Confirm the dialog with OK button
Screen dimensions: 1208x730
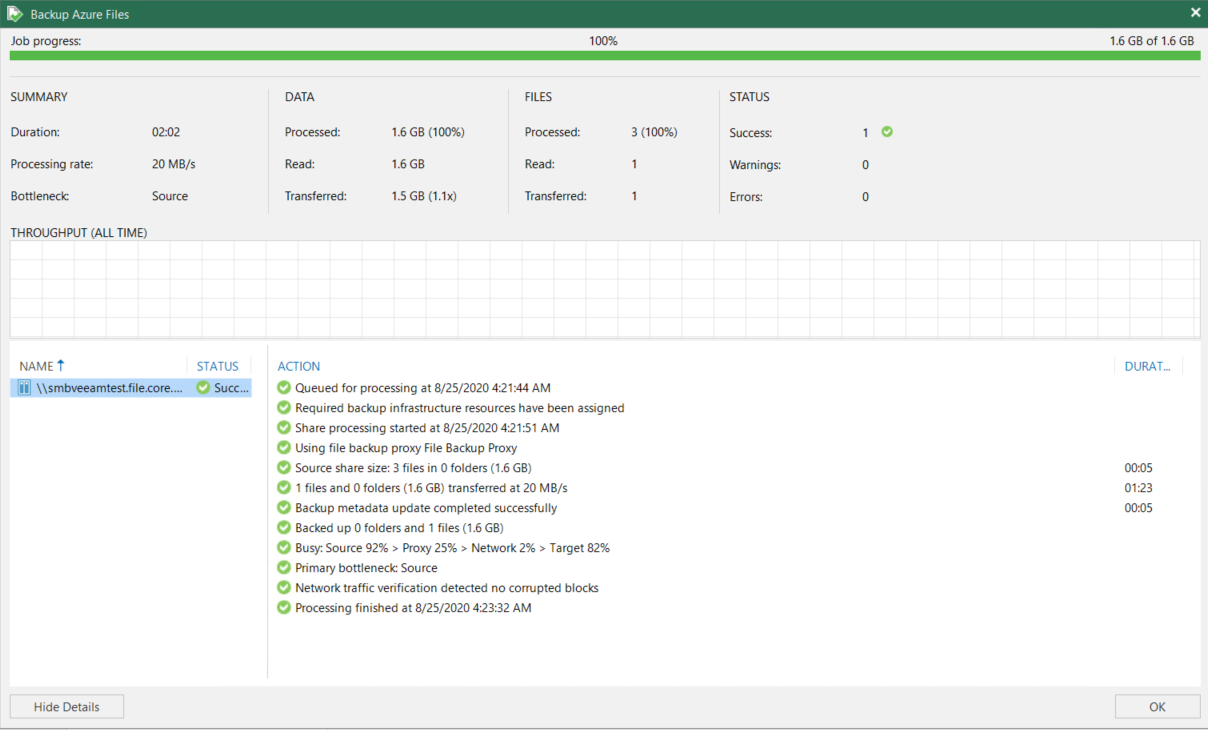click(1157, 706)
